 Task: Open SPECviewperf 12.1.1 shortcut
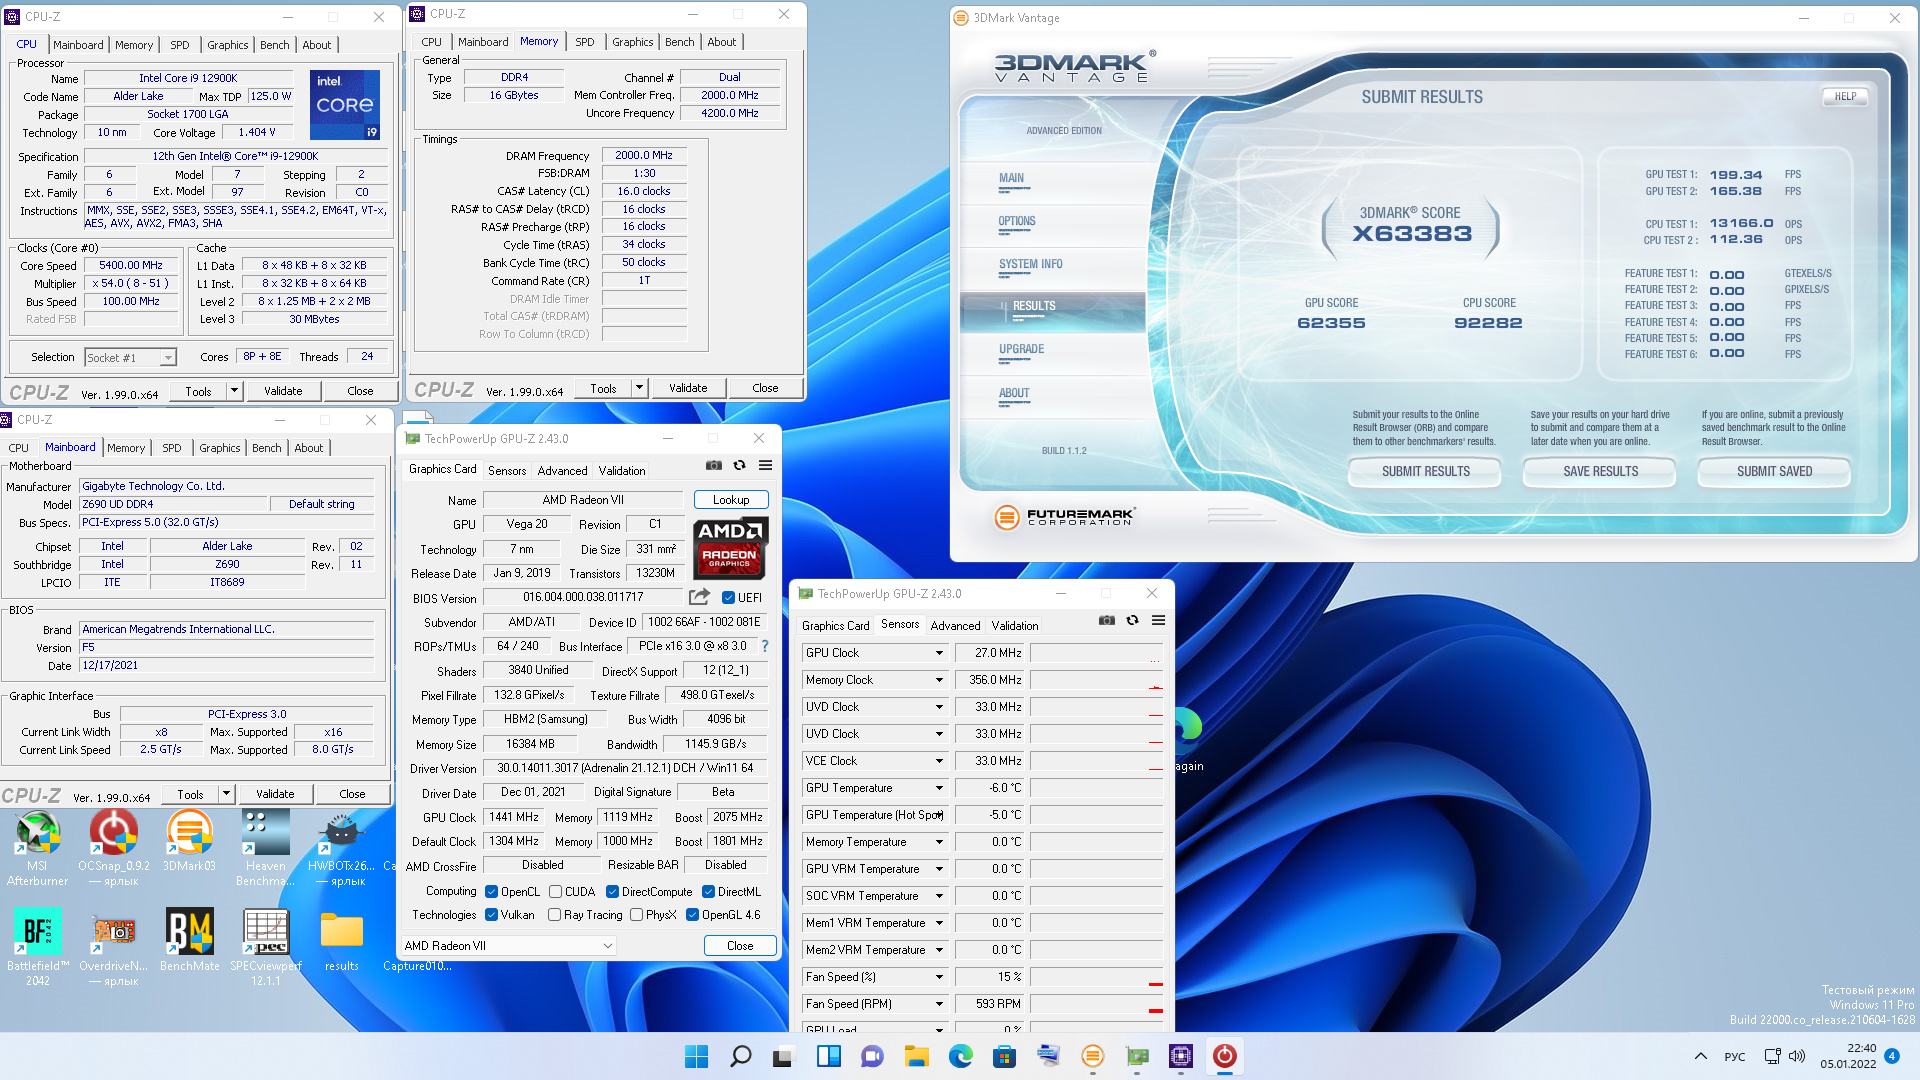pyautogui.click(x=266, y=946)
